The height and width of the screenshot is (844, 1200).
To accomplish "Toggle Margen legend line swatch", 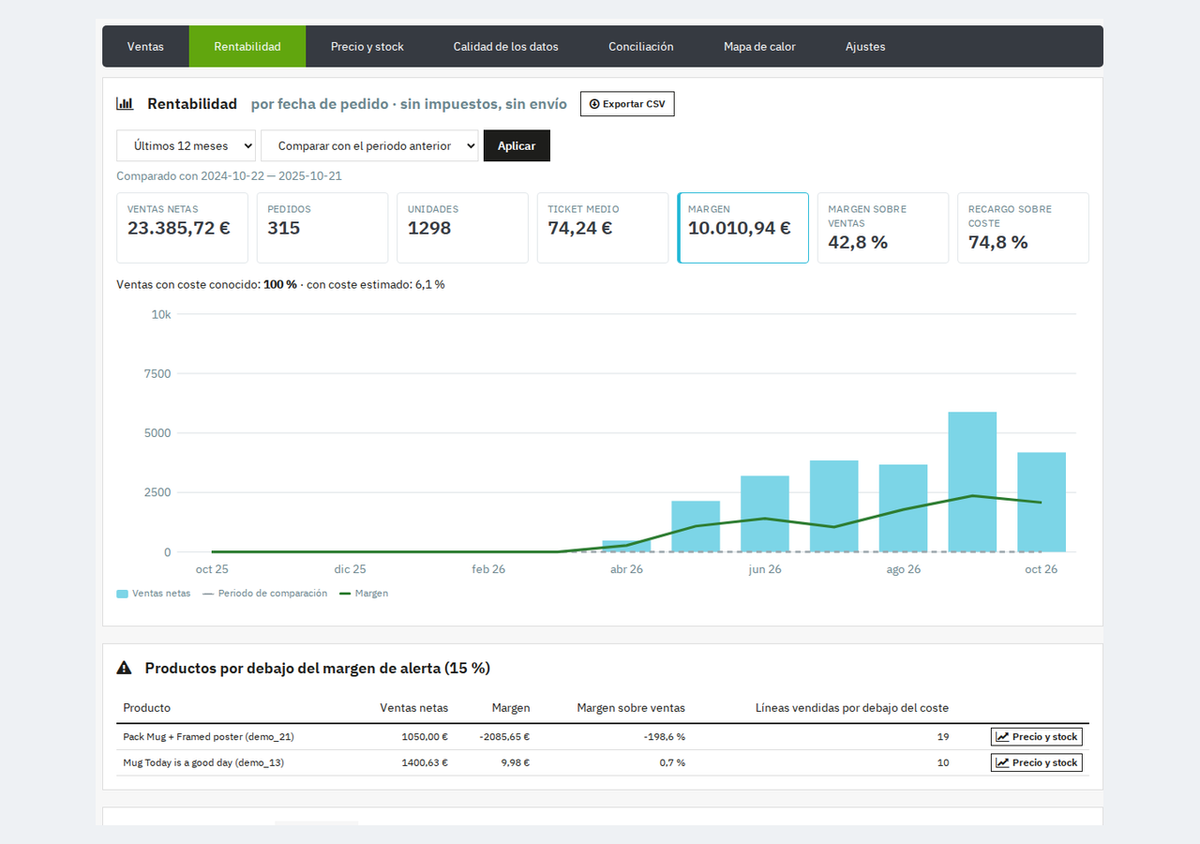I will click(346, 594).
